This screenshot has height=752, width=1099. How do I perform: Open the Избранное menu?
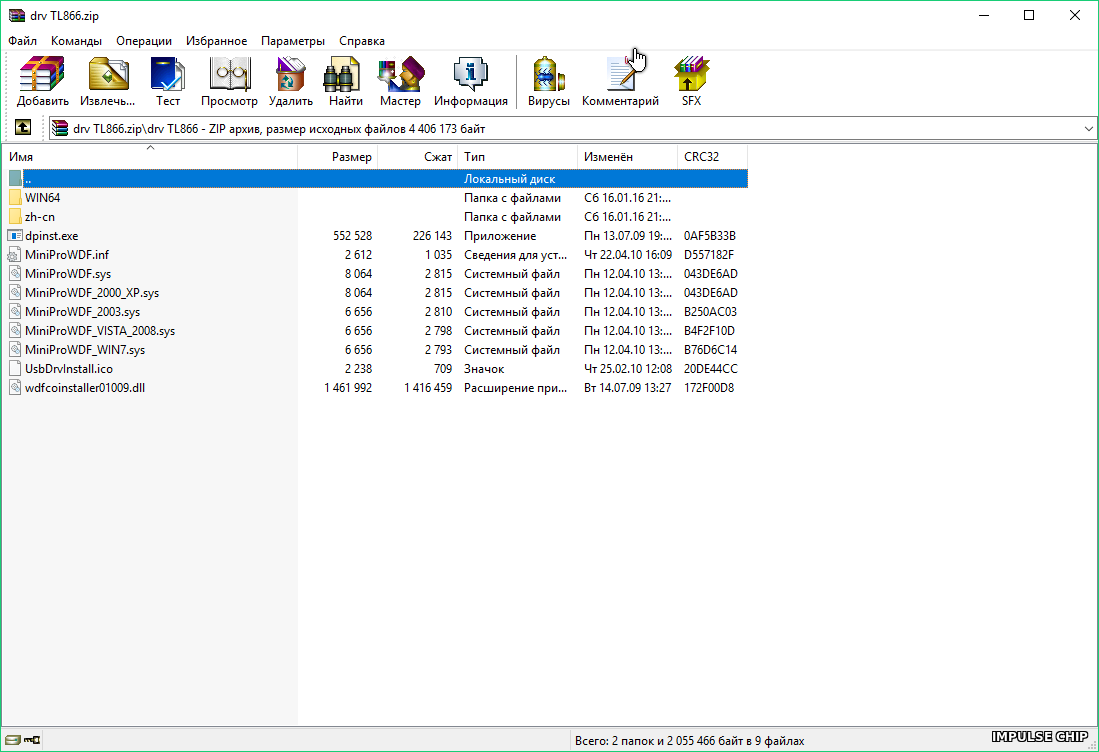pyautogui.click(x=217, y=41)
